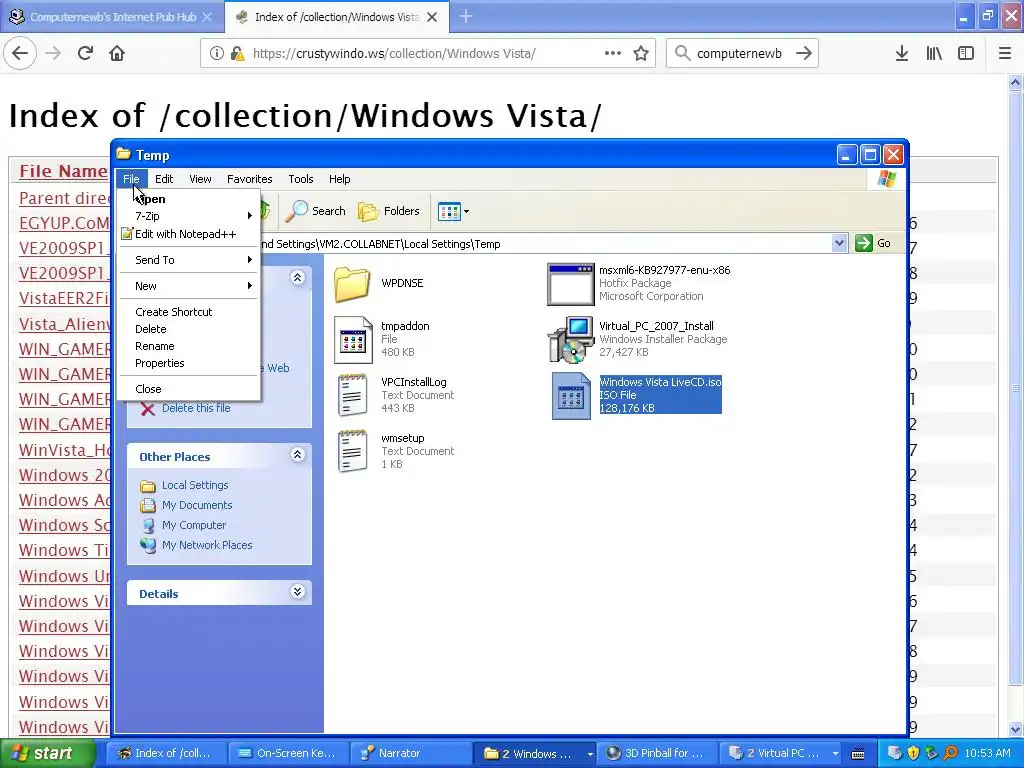Open the Help menu in Temp window
This screenshot has width=1024, height=768.
pos(340,179)
